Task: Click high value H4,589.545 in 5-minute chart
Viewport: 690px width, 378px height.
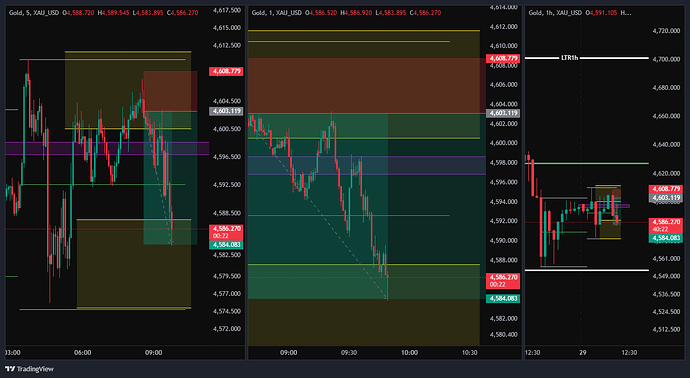Action: pyautogui.click(x=114, y=13)
